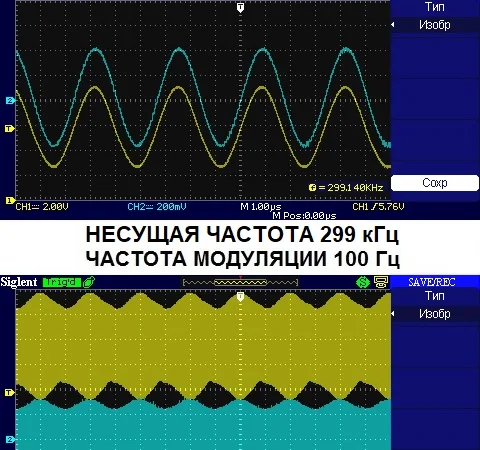Click the Сохр save button
480x450 pixels.
435,183
